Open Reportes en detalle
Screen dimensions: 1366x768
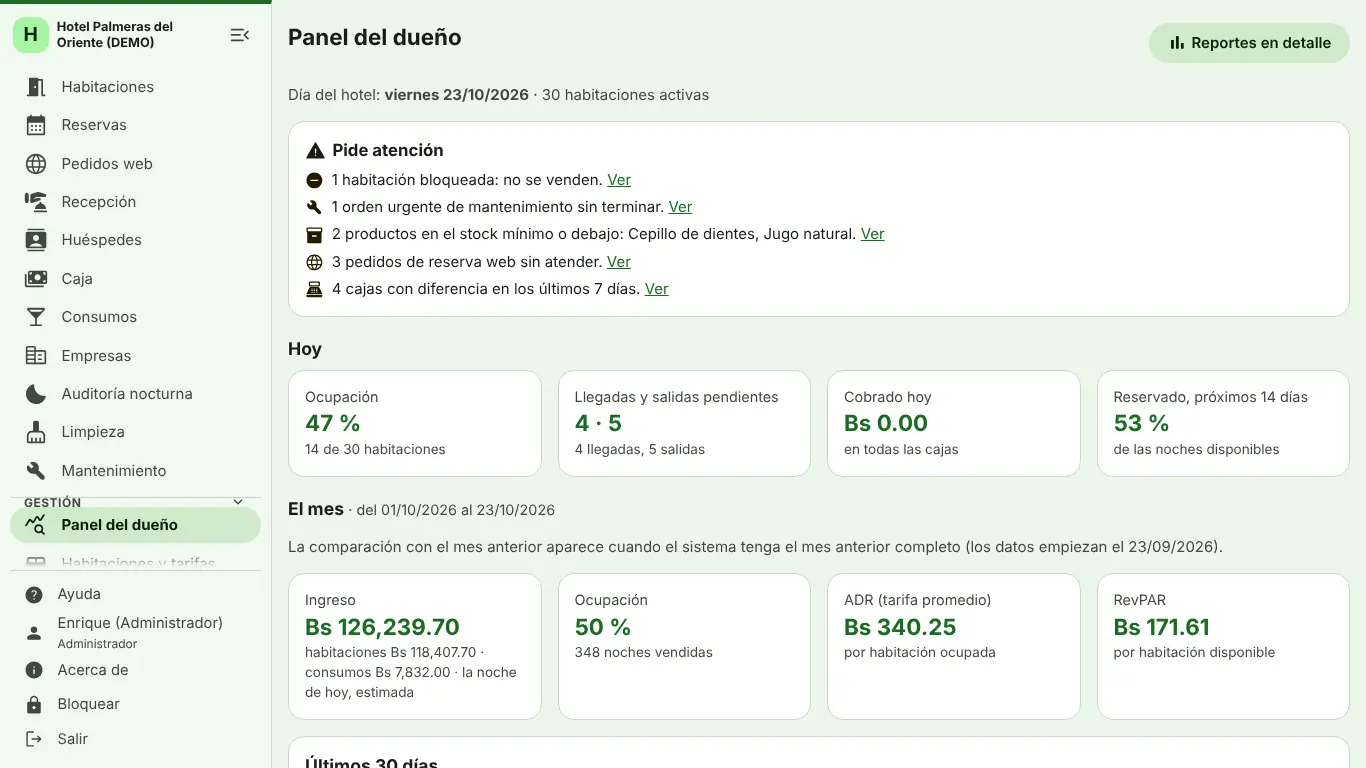coord(1249,43)
